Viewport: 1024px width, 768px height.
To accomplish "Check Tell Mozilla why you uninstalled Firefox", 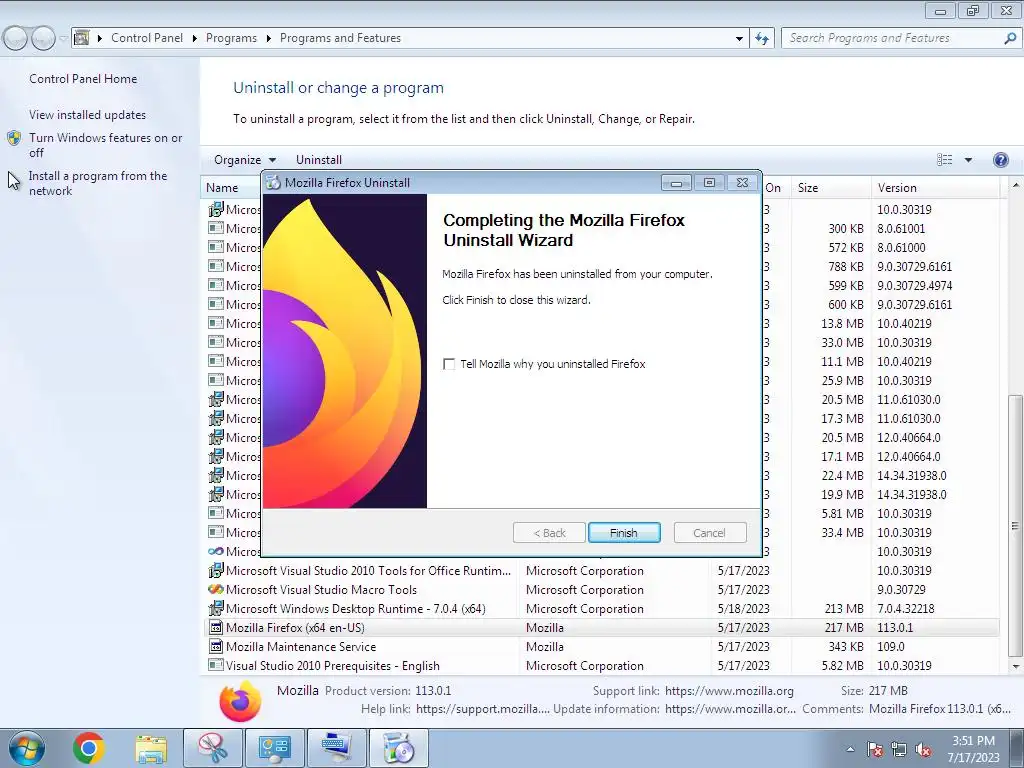I will pyautogui.click(x=449, y=364).
